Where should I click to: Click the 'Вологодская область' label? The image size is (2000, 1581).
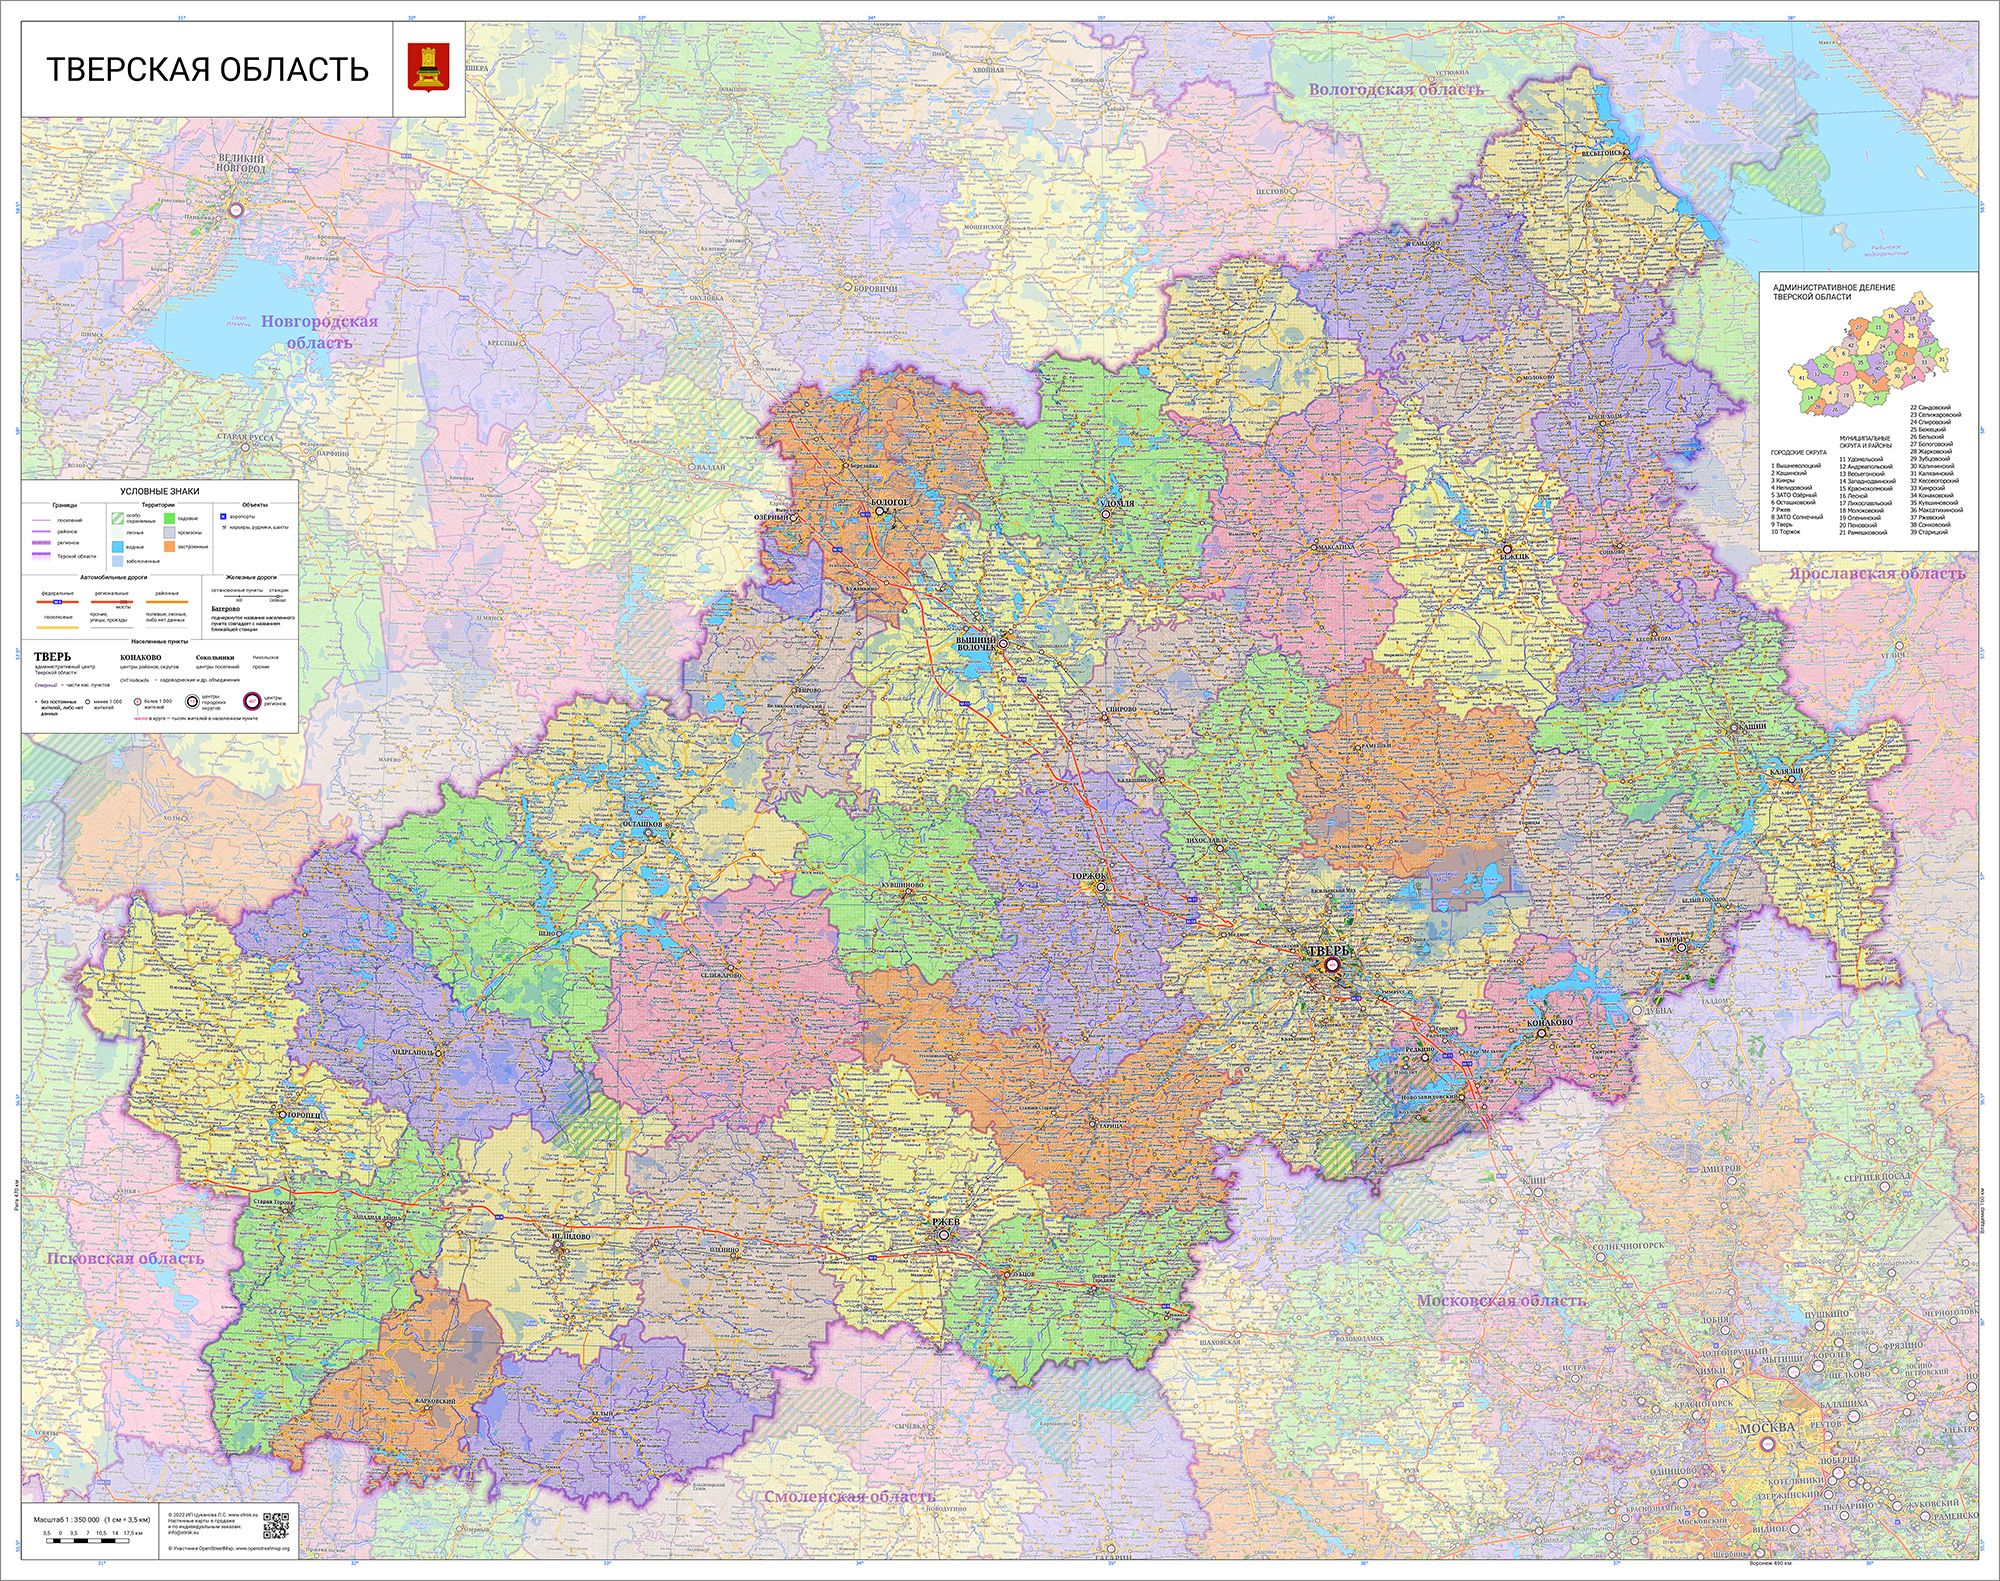[x=1397, y=90]
